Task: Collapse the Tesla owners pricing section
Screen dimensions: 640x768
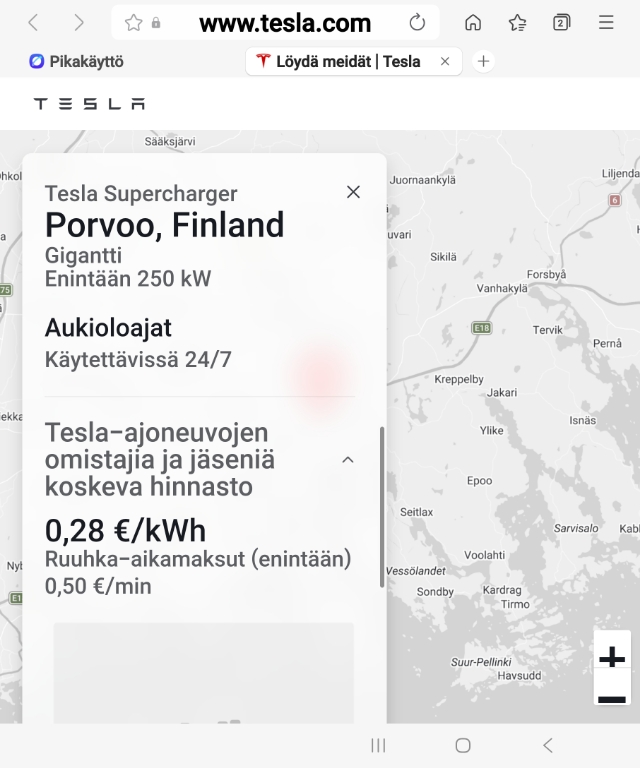Action: [x=348, y=460]
